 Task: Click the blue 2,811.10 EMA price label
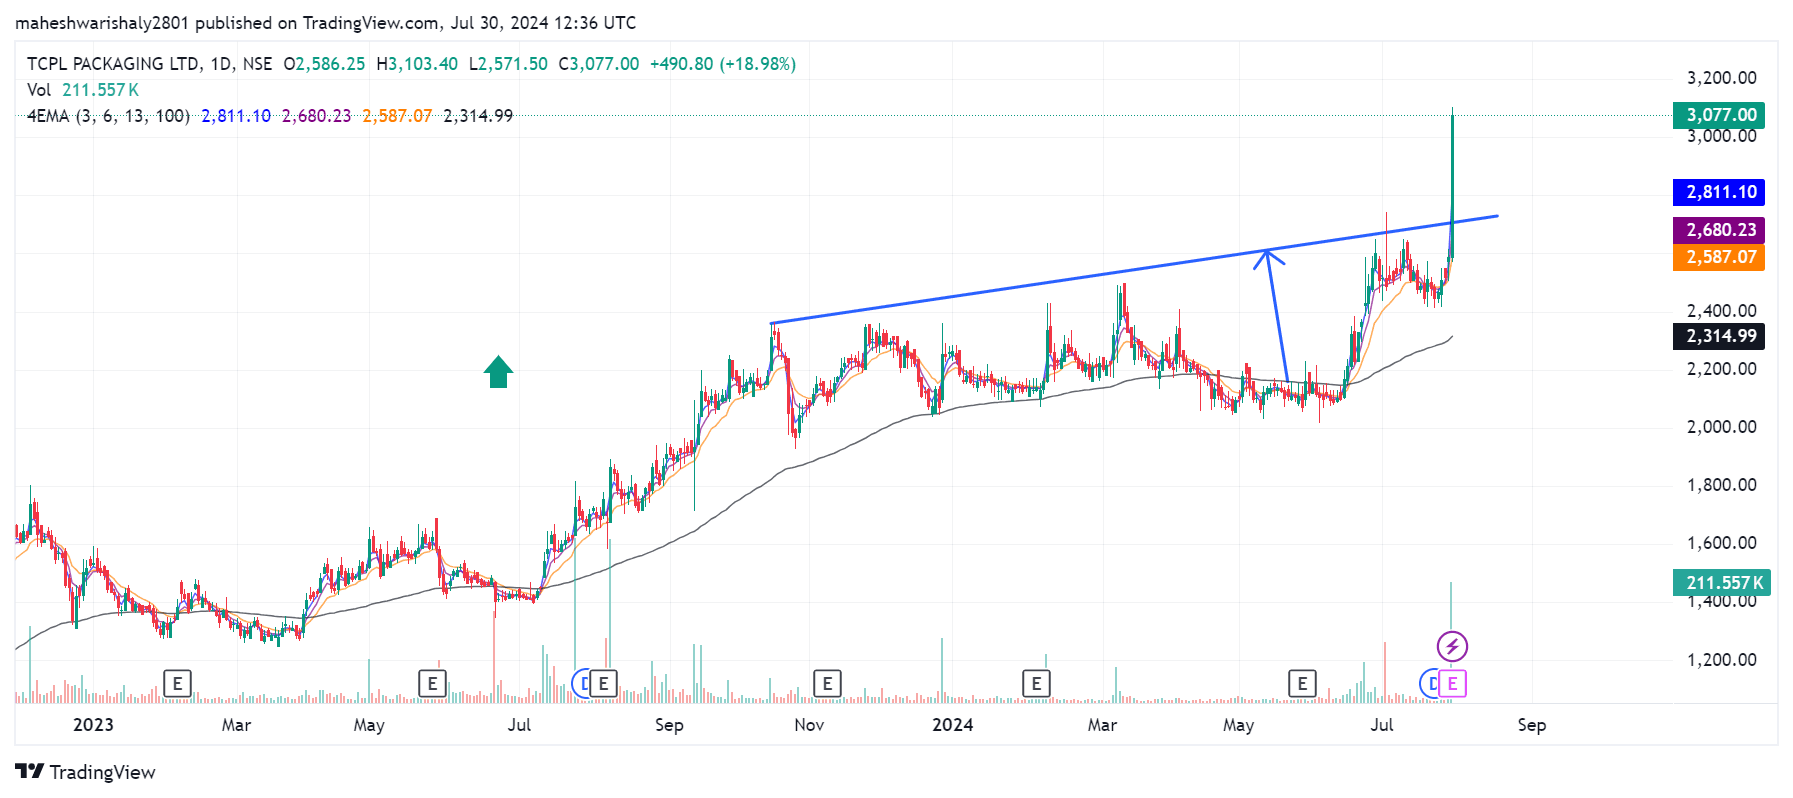[1719, 192]
